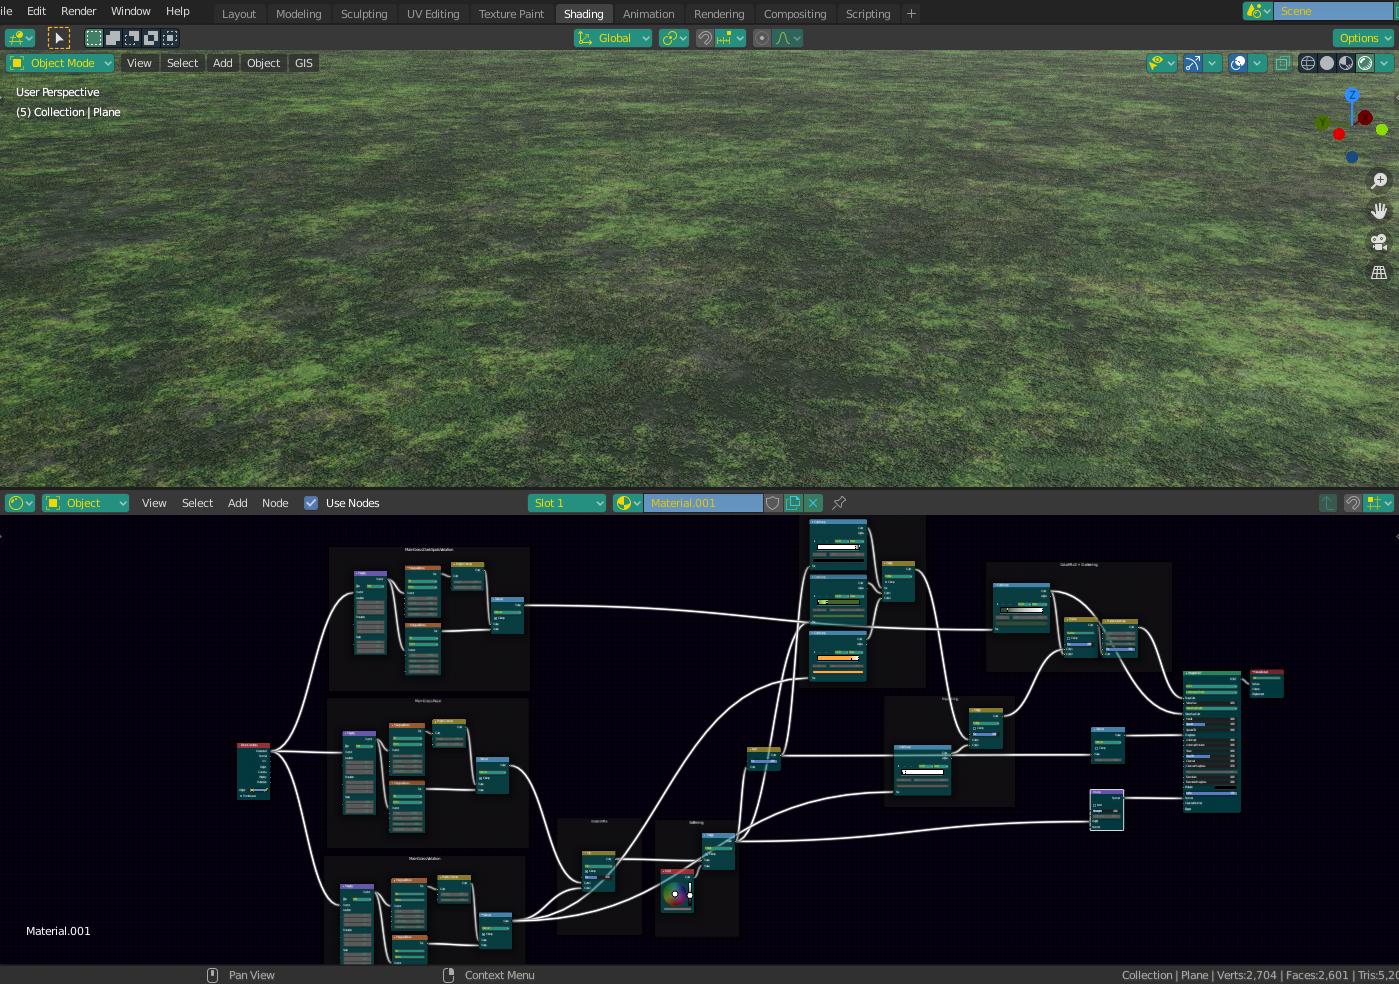Unlink Material.001 with the X icon

tap(813, 503)
